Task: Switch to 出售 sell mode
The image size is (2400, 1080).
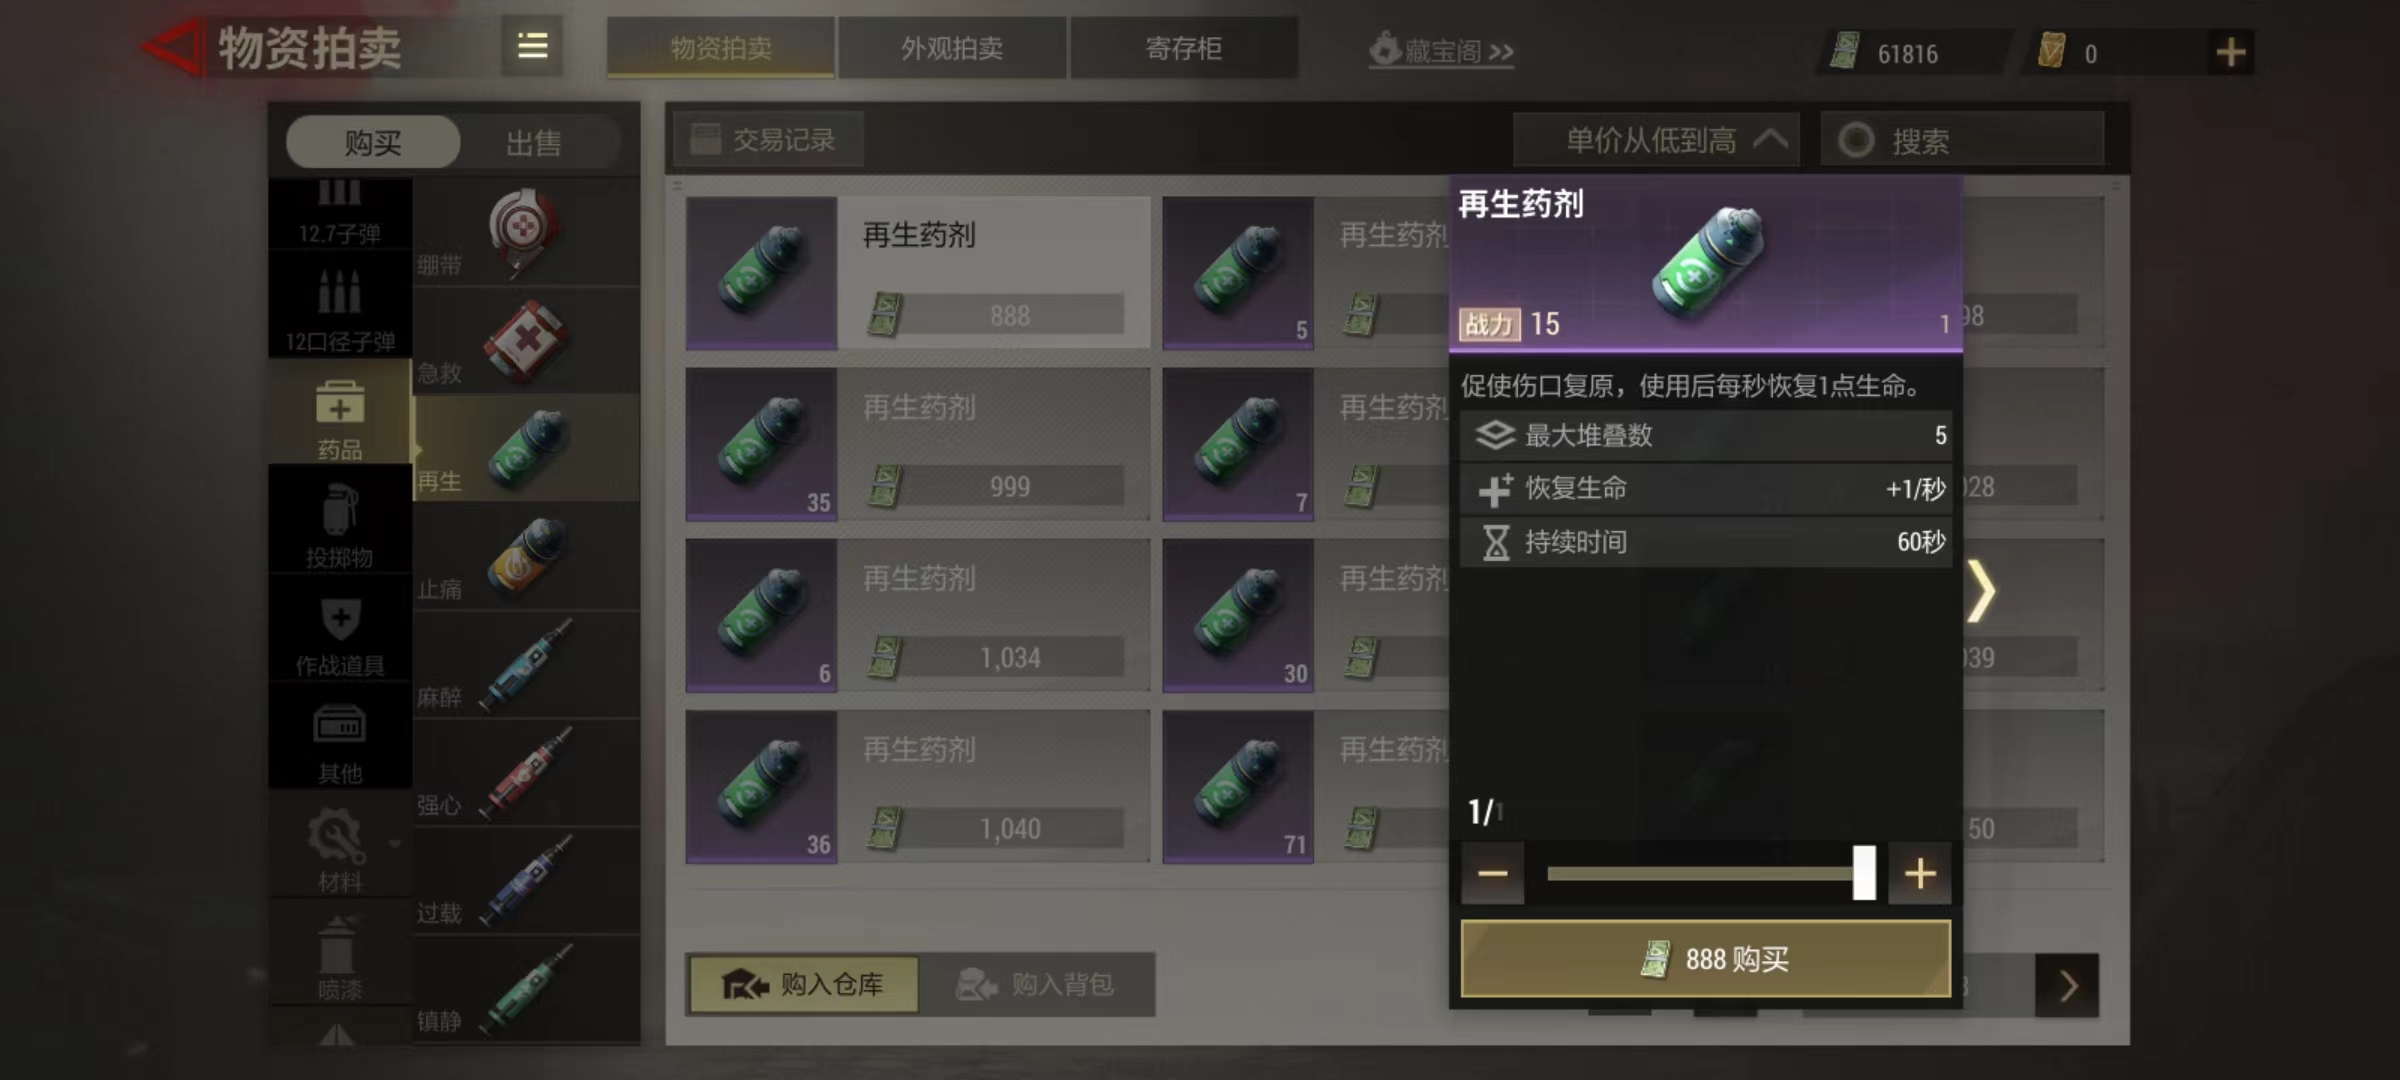Action: coord(533,142)
